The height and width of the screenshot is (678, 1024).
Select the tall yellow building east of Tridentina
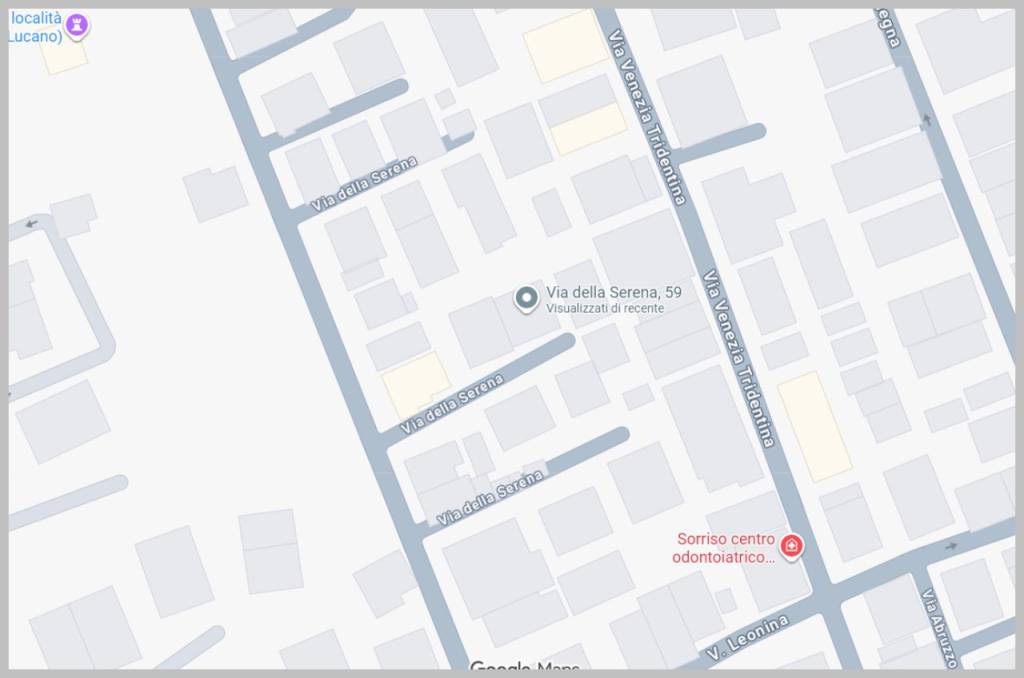coord(814,427)
